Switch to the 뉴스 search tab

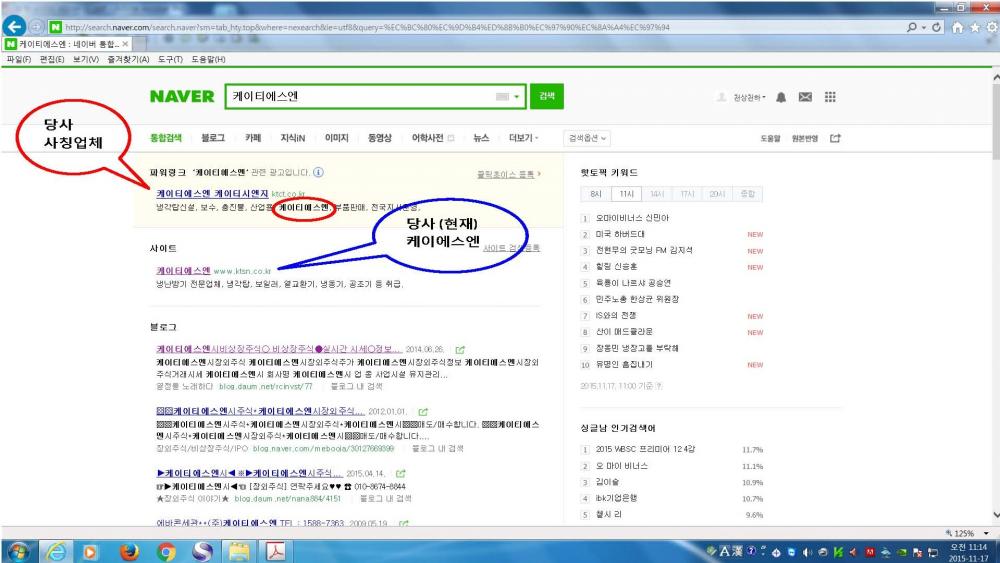482,138
